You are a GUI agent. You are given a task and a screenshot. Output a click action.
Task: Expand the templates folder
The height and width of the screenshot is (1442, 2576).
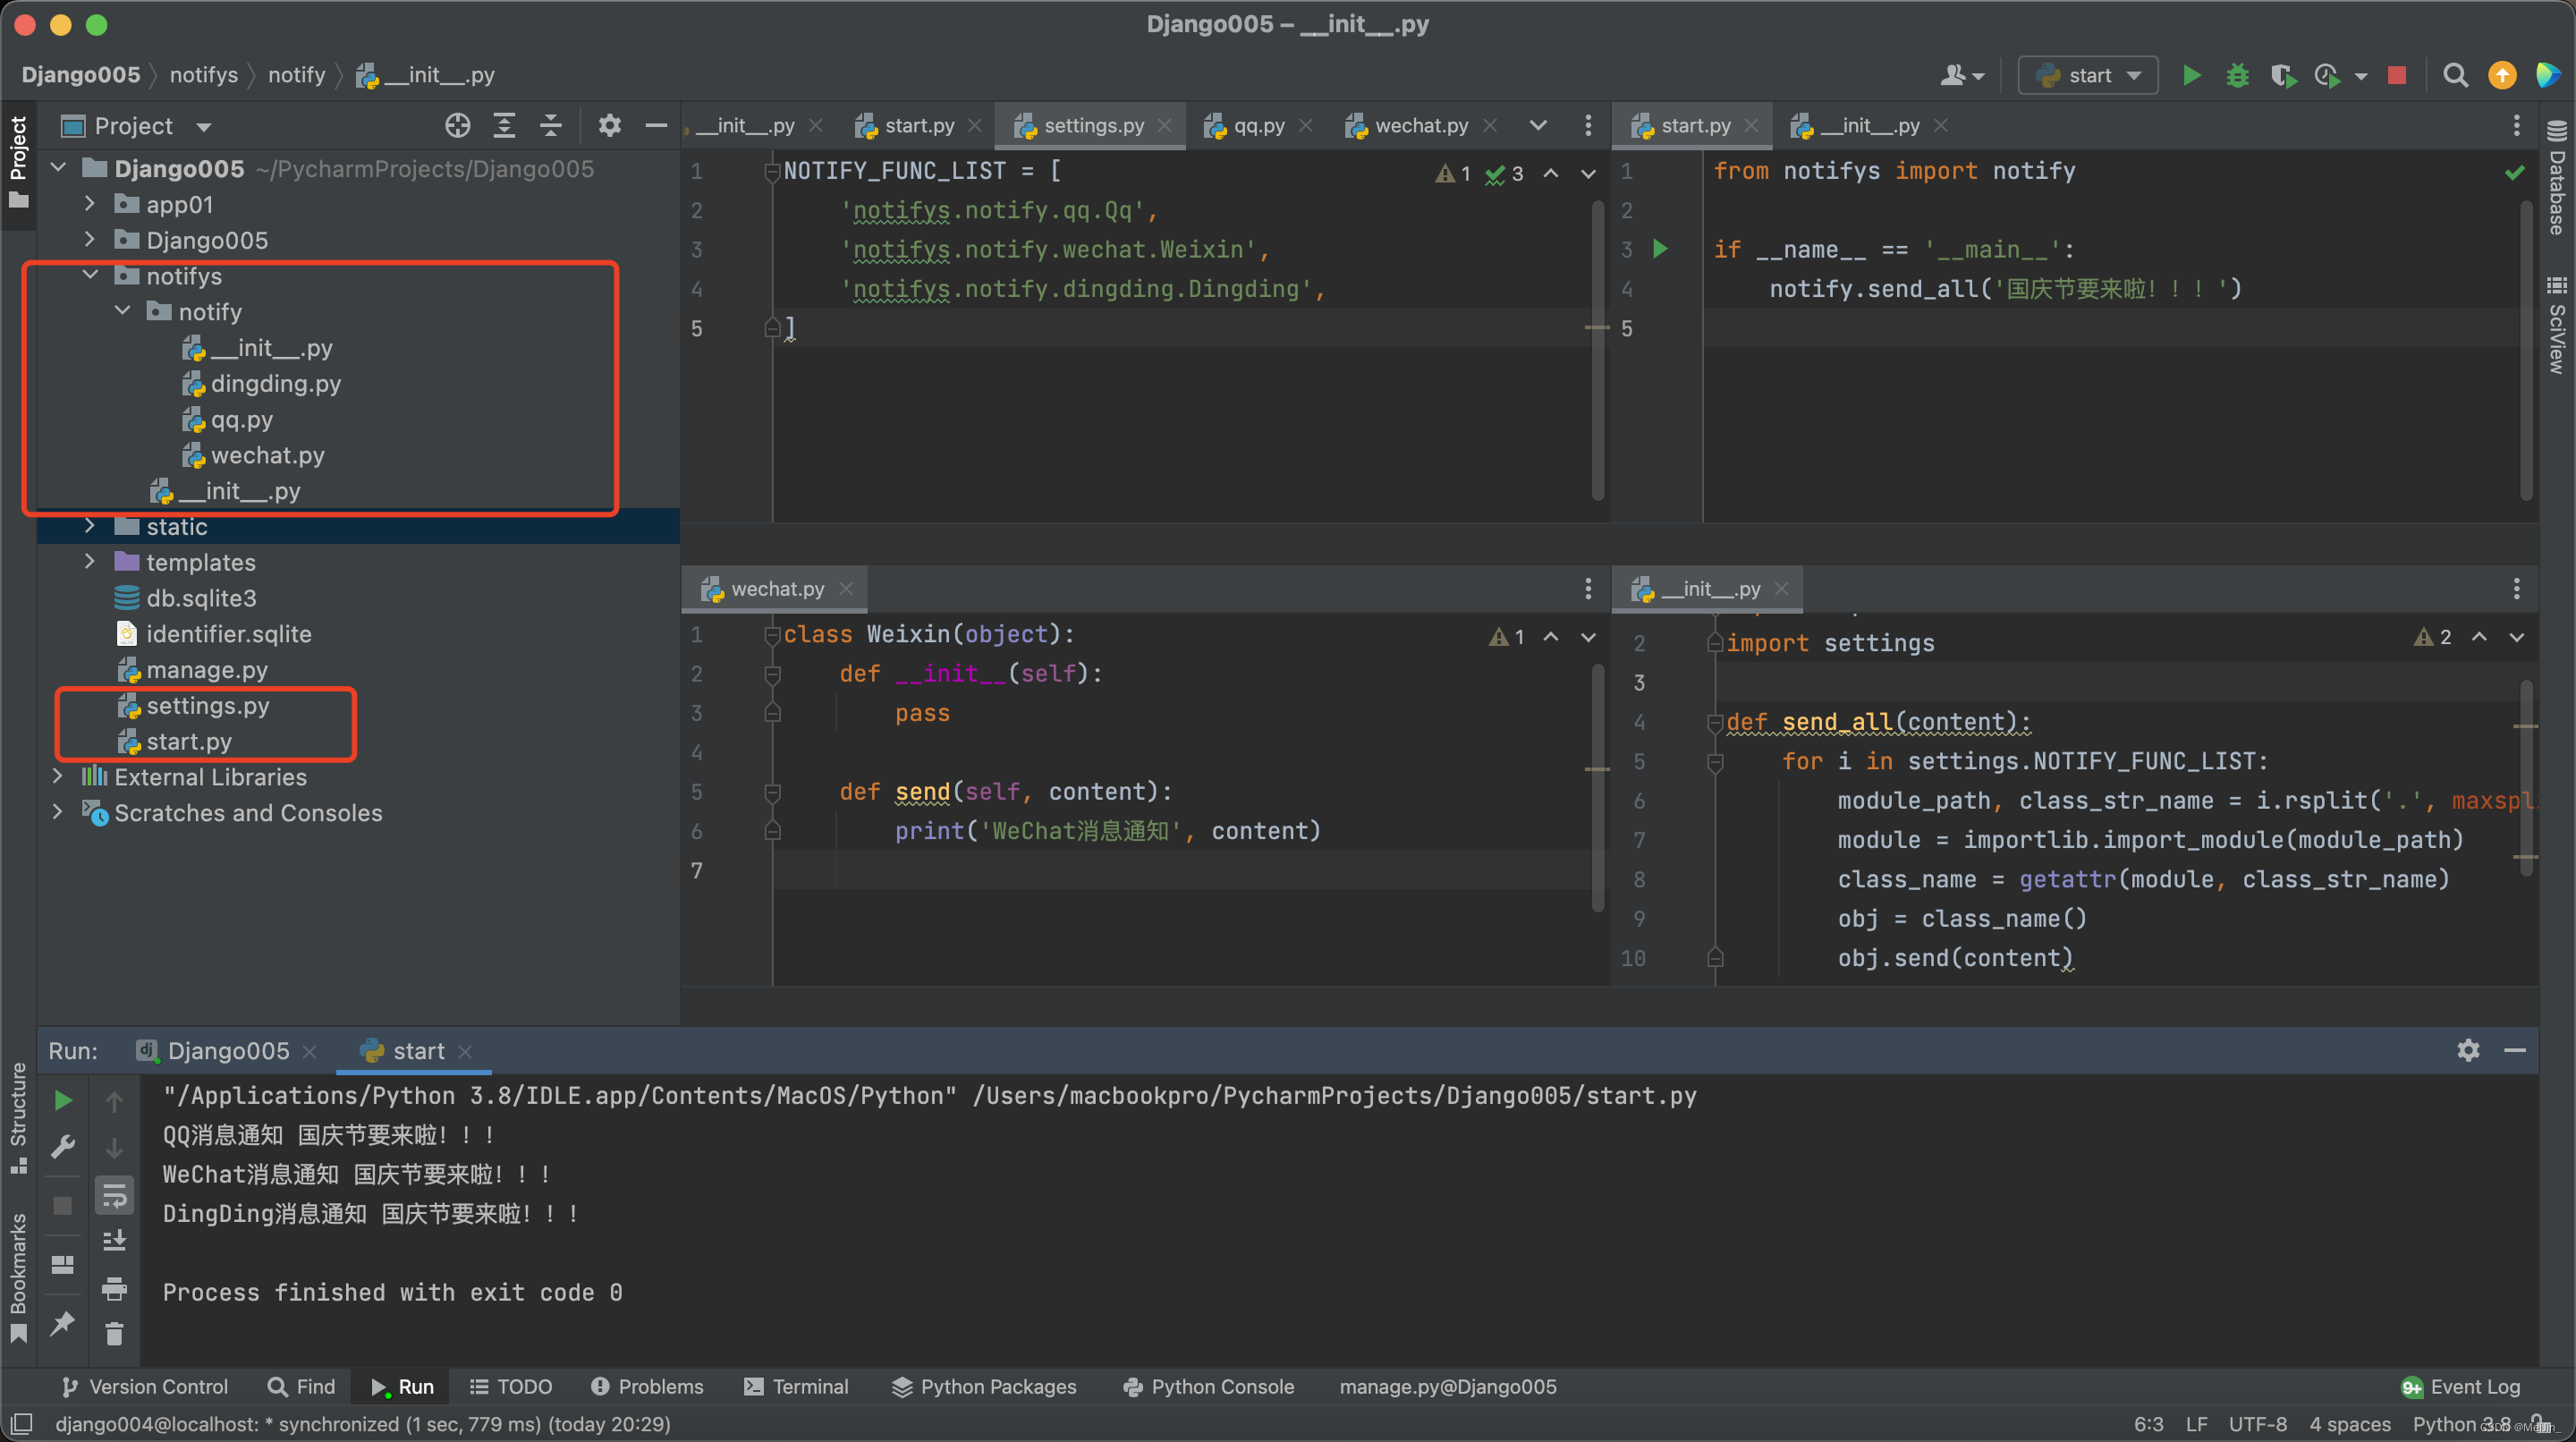click(x=89, y=562)
